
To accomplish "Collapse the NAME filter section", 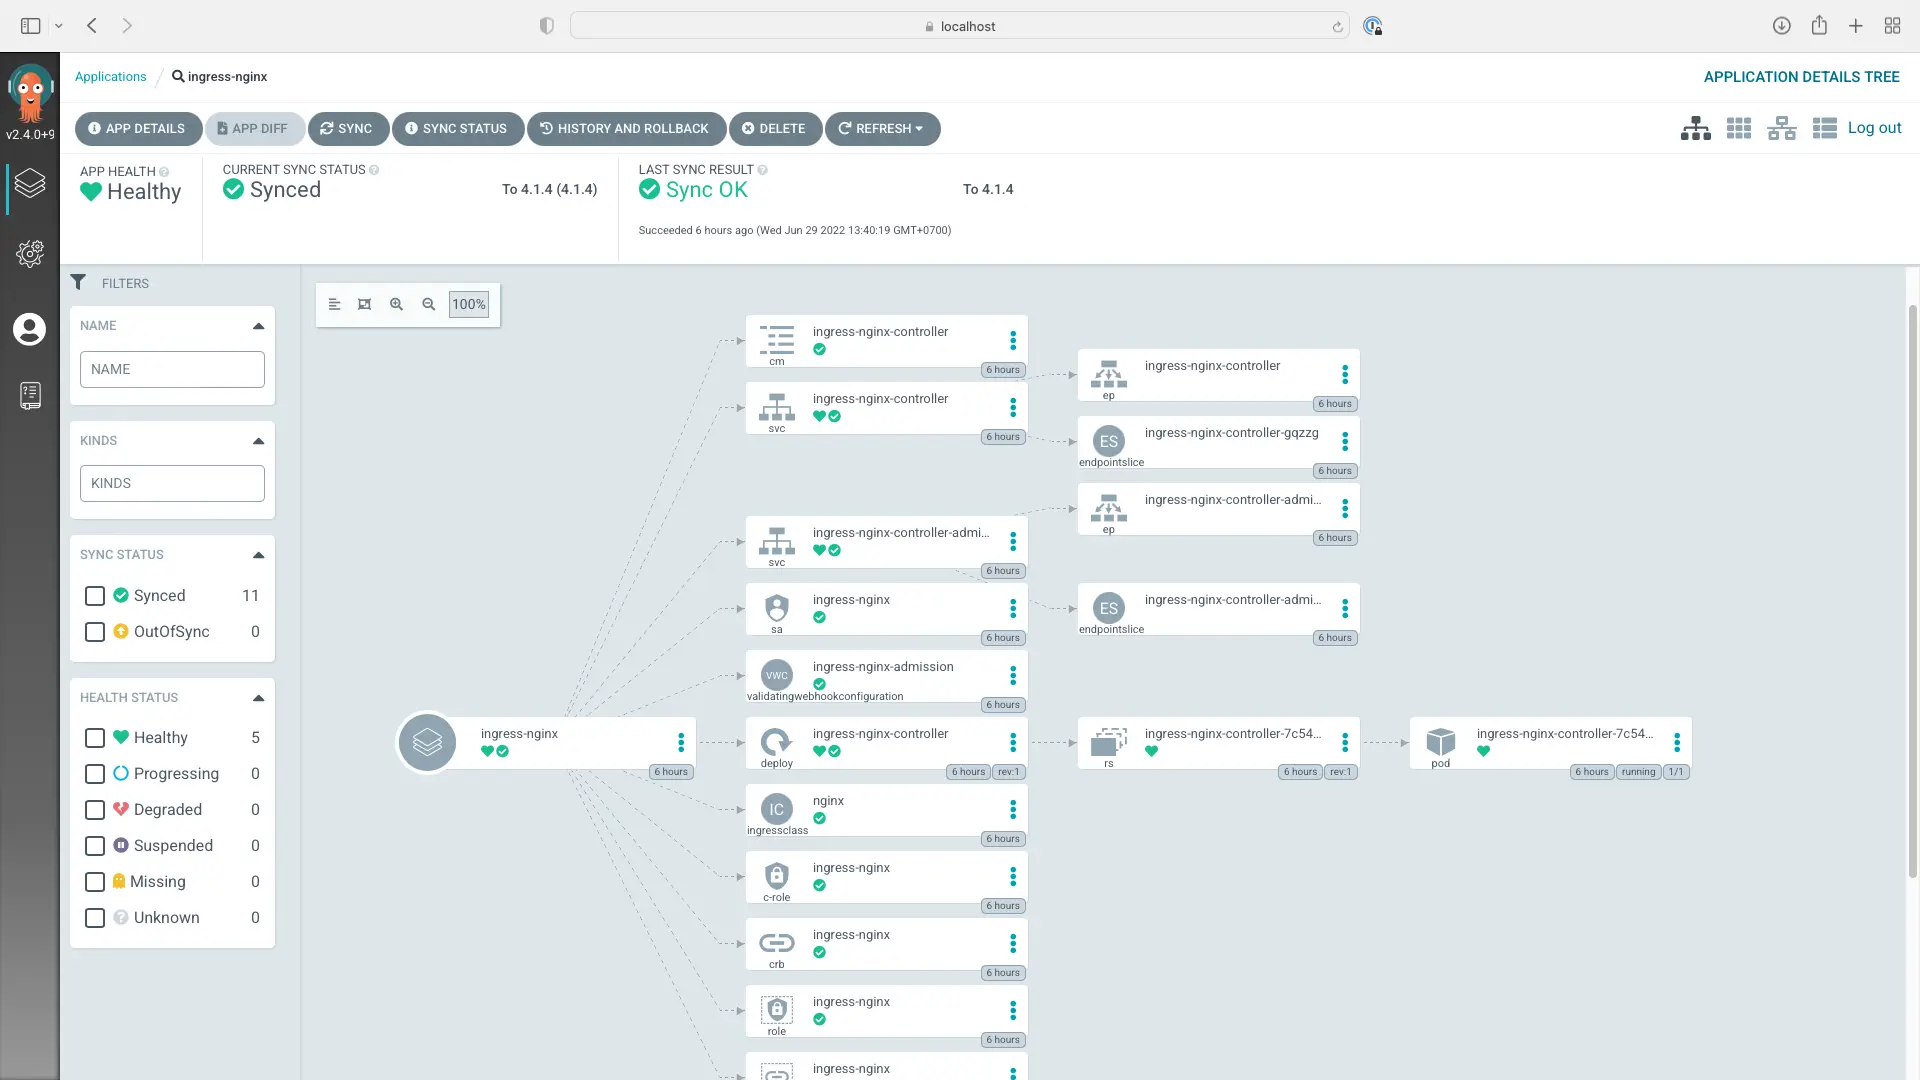I will tap(258, 326).
